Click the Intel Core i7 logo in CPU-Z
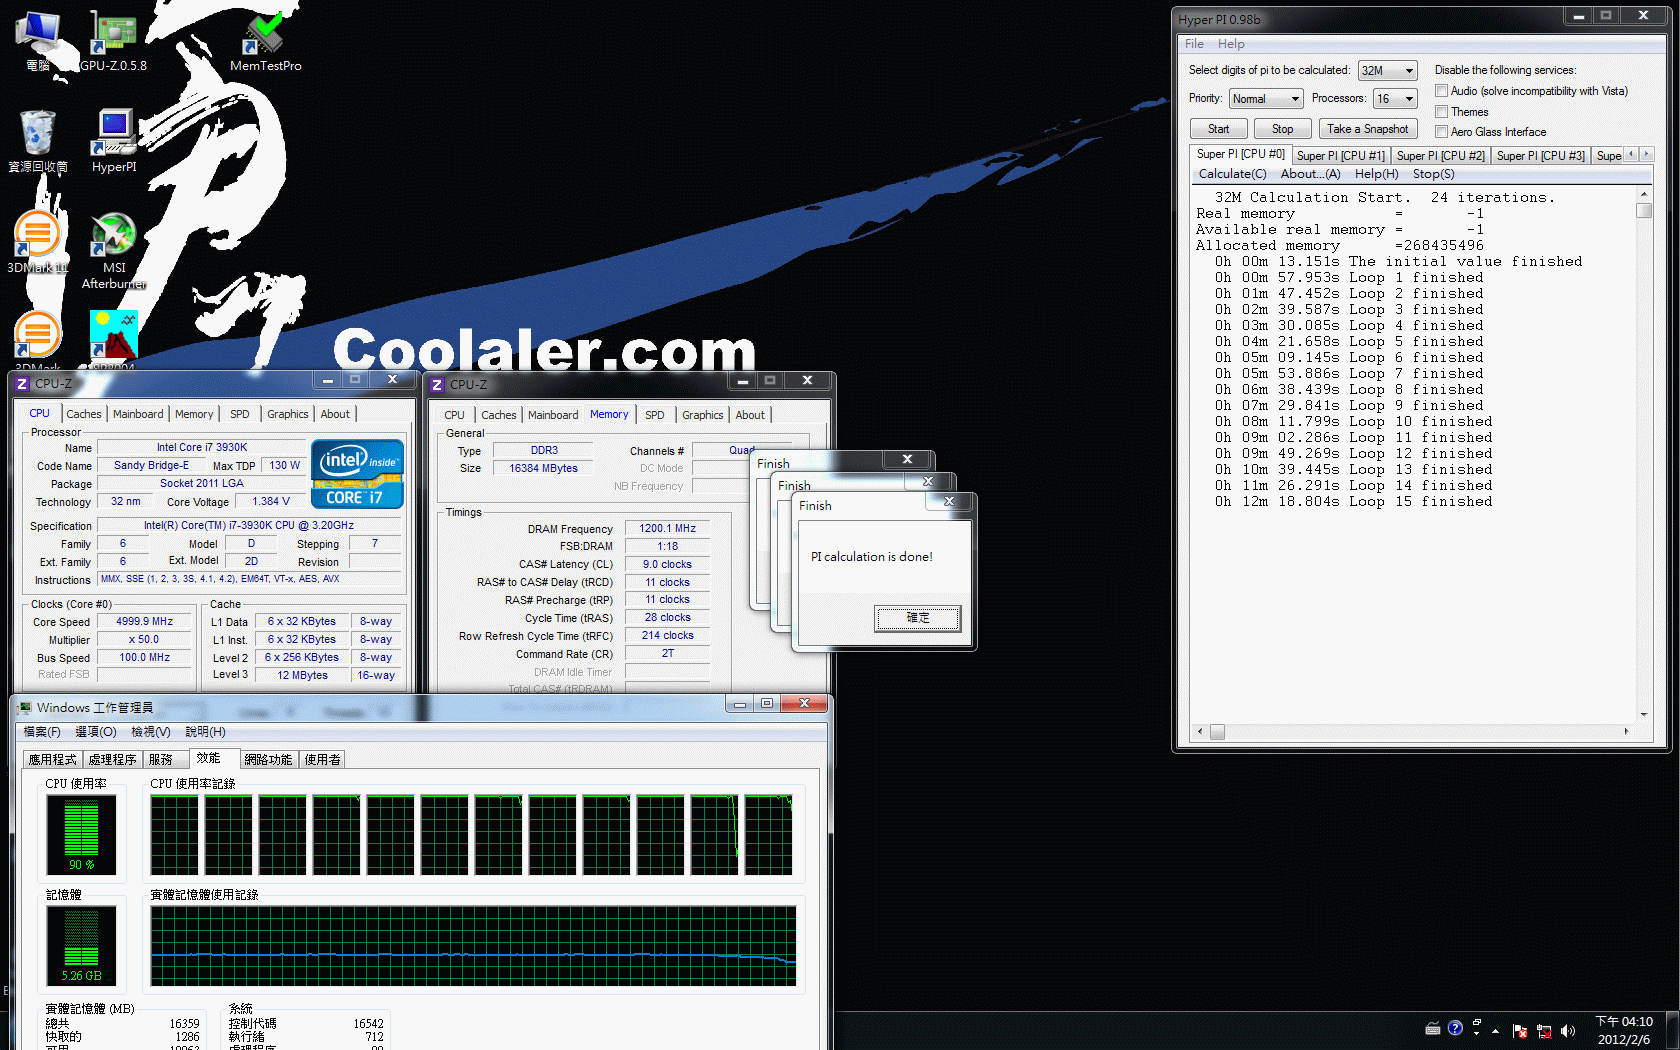The width and height of the screenshot is (1680, 1050). click(x=357, y=474)
